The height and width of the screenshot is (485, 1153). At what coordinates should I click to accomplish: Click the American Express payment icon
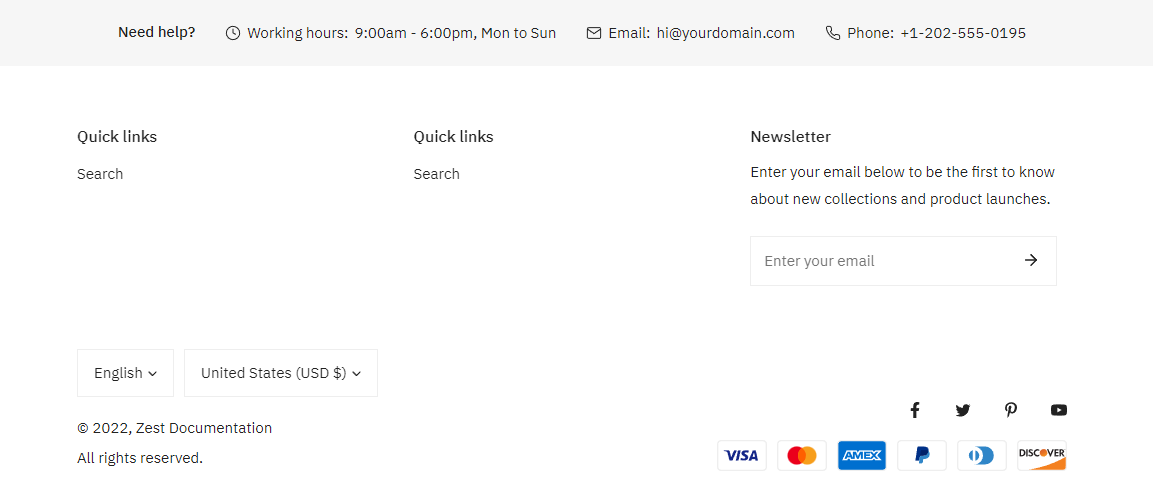(x=861, y=456)
